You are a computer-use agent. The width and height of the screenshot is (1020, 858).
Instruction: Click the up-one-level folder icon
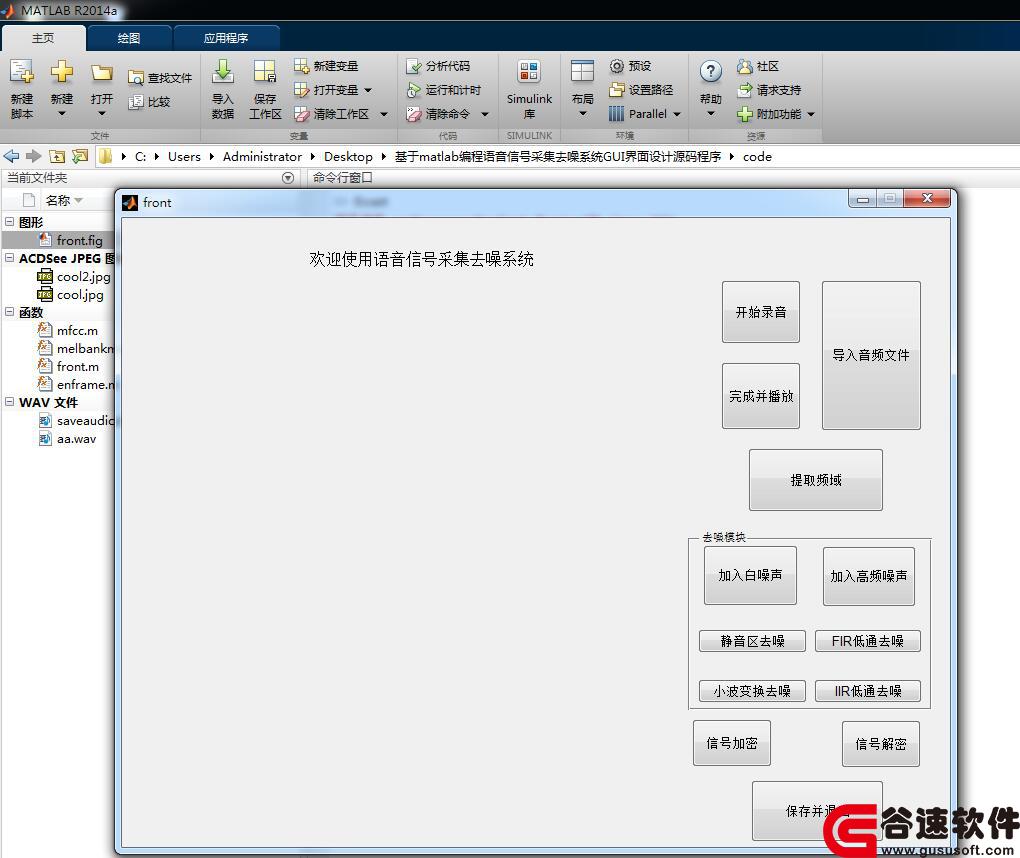point(57,156)
